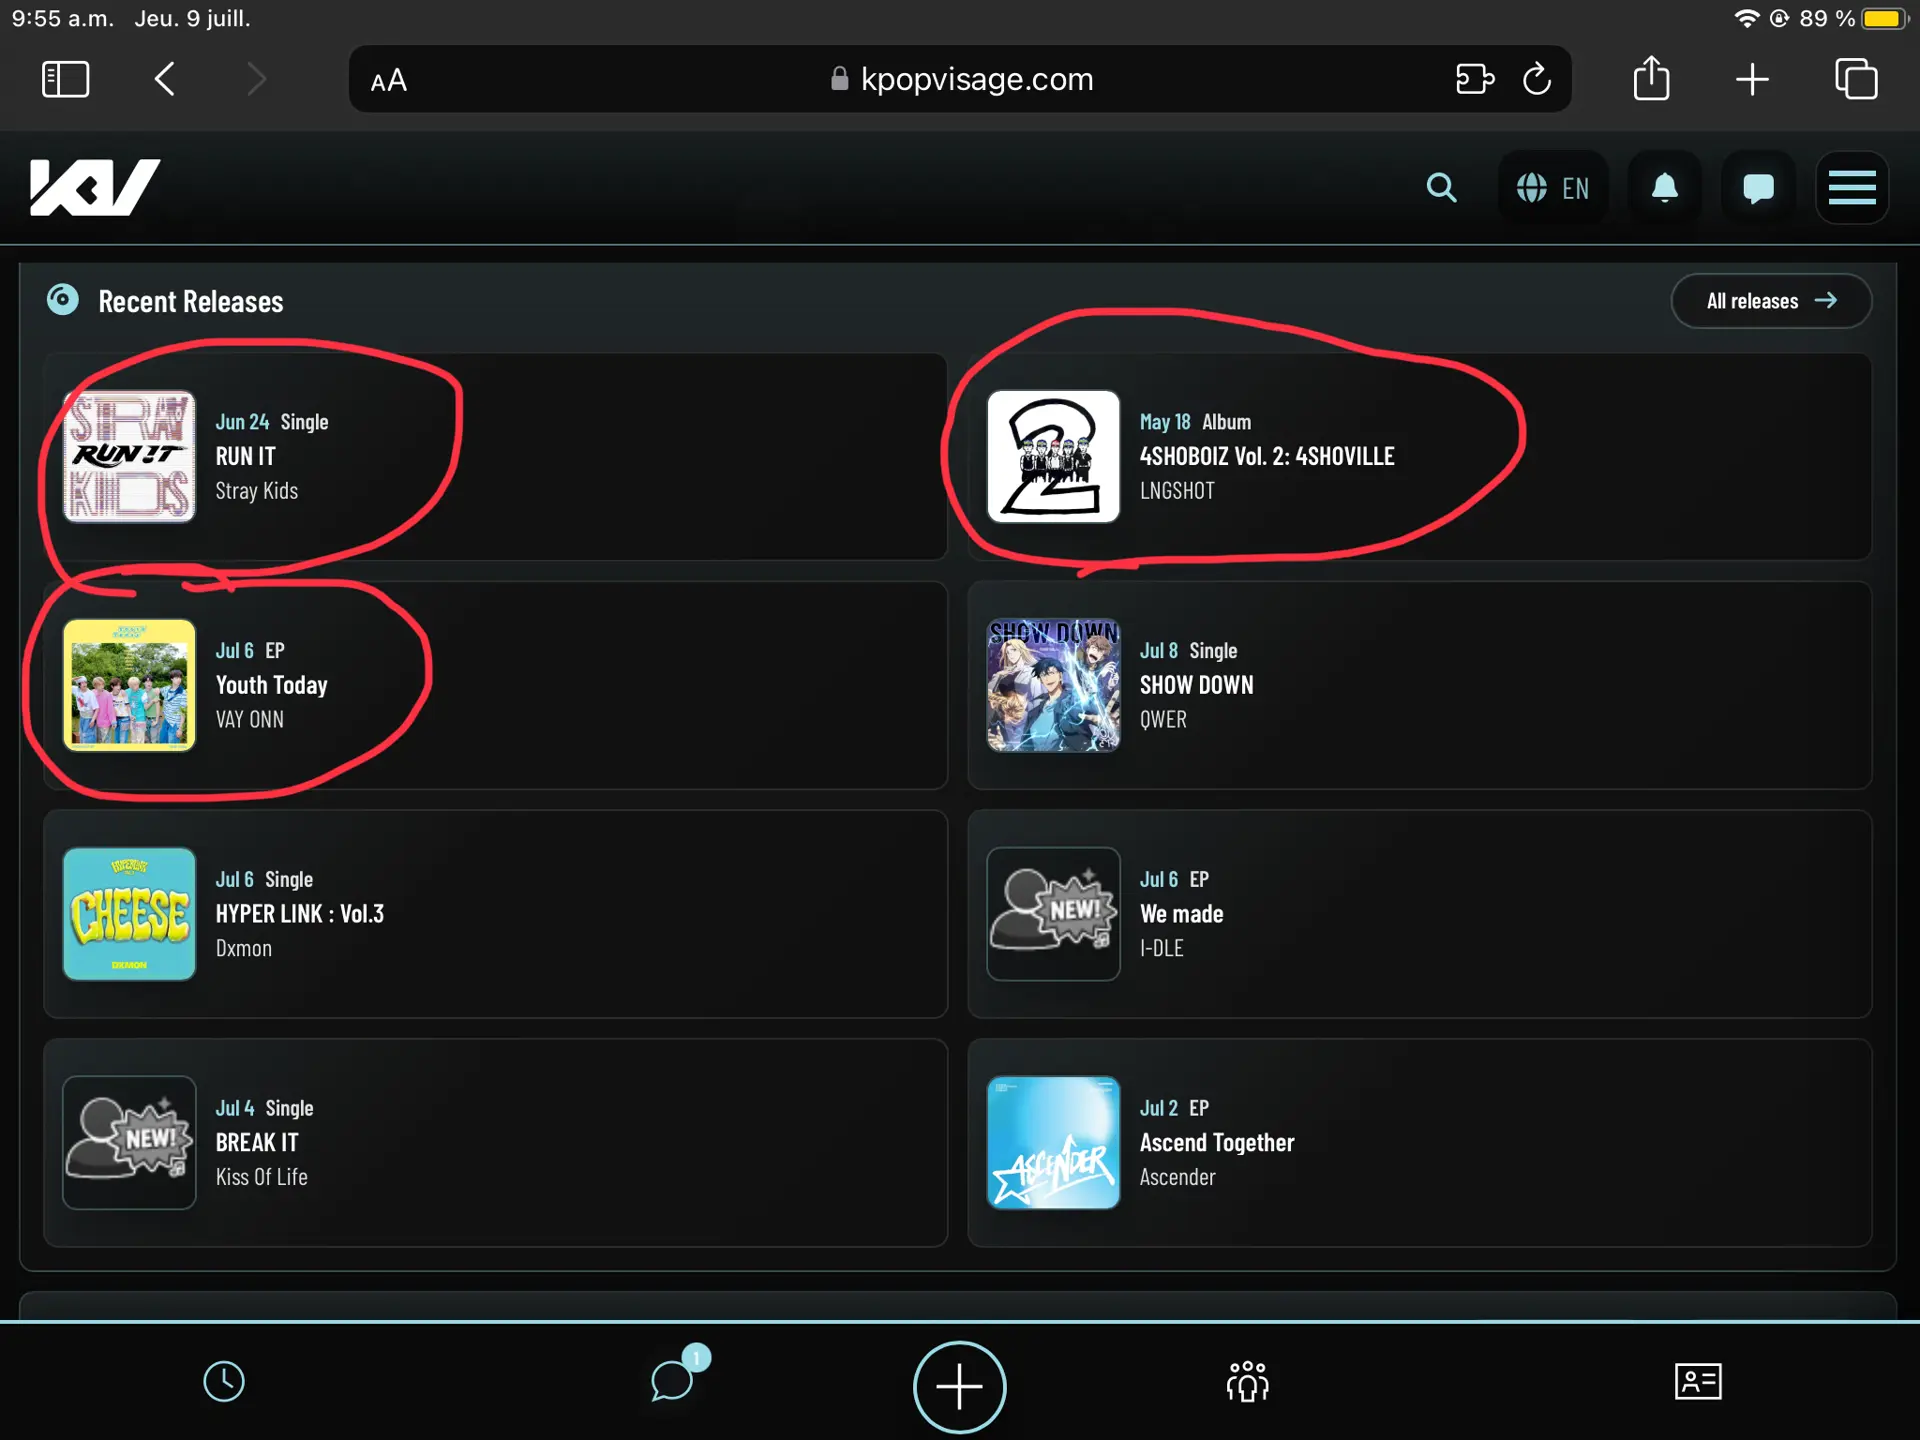Open the chat messages icon in header
This screenshot has height=1440, width=1920.
coord(1758,188)
